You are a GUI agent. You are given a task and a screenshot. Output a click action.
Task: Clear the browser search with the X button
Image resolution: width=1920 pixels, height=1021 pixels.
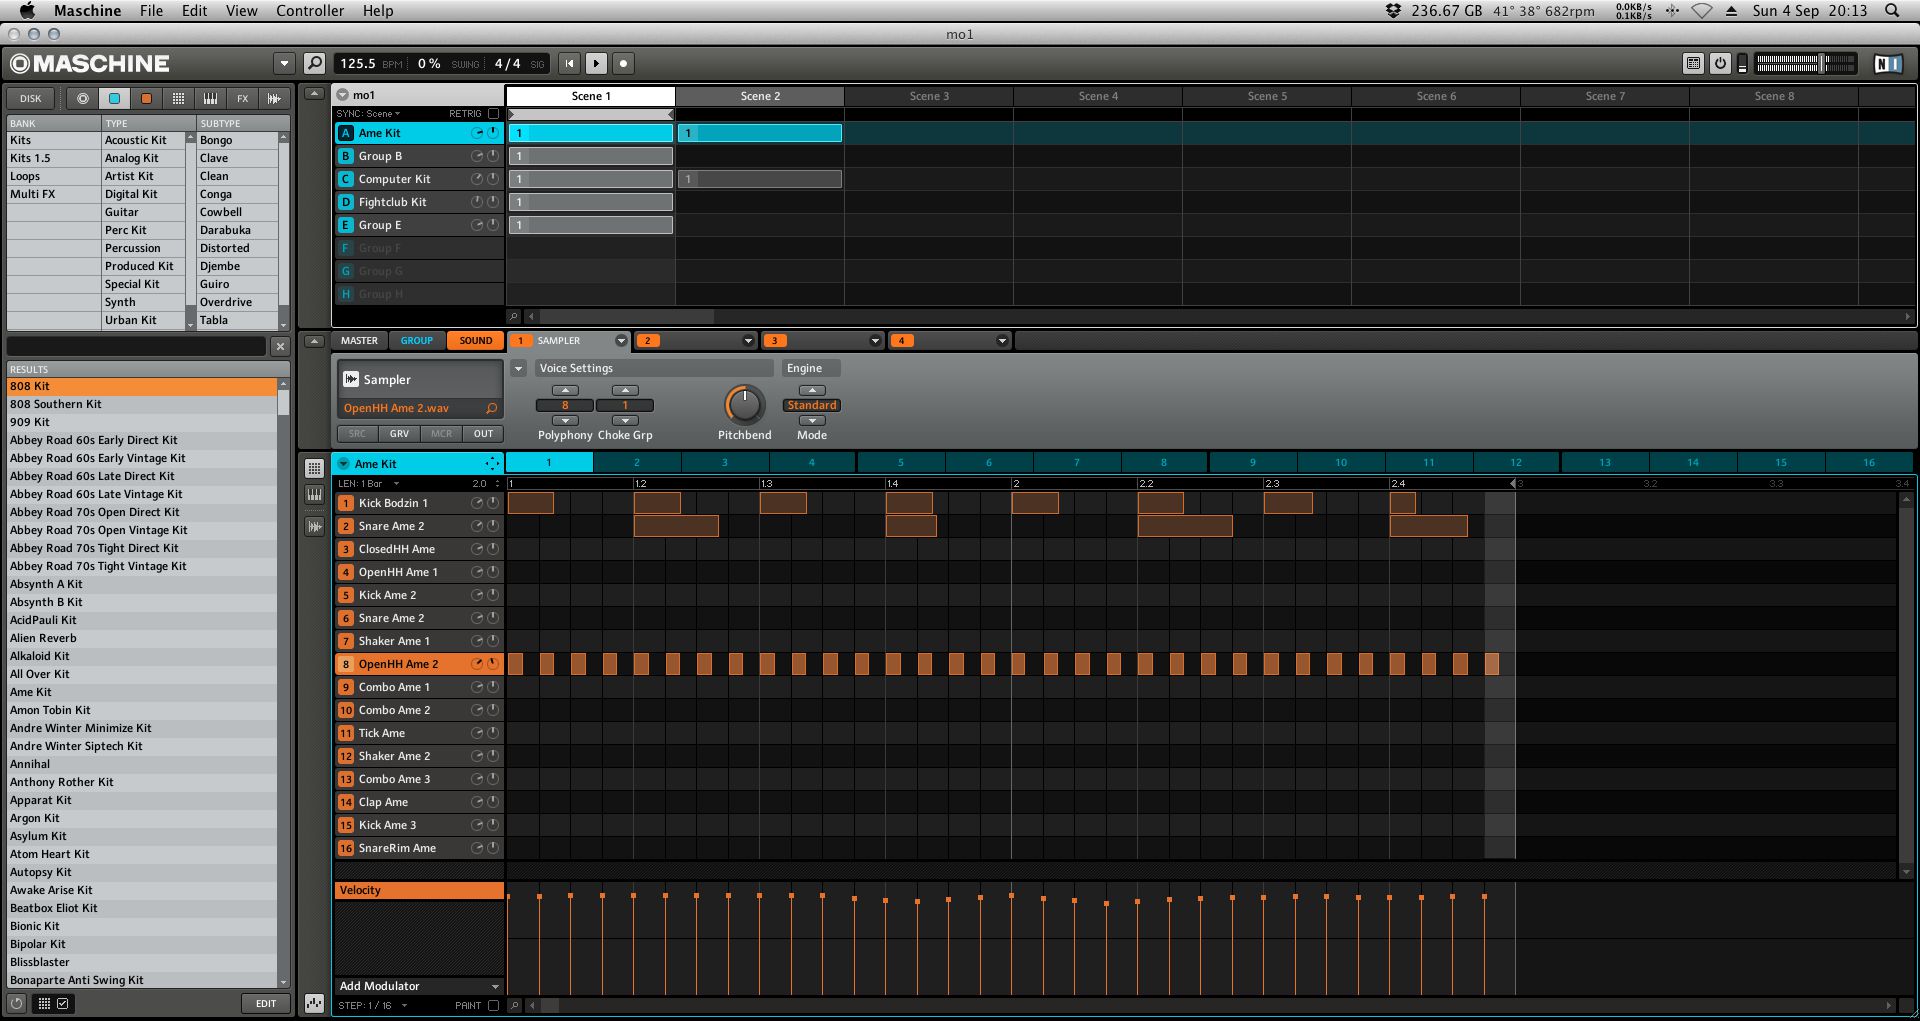coord(280,346)
